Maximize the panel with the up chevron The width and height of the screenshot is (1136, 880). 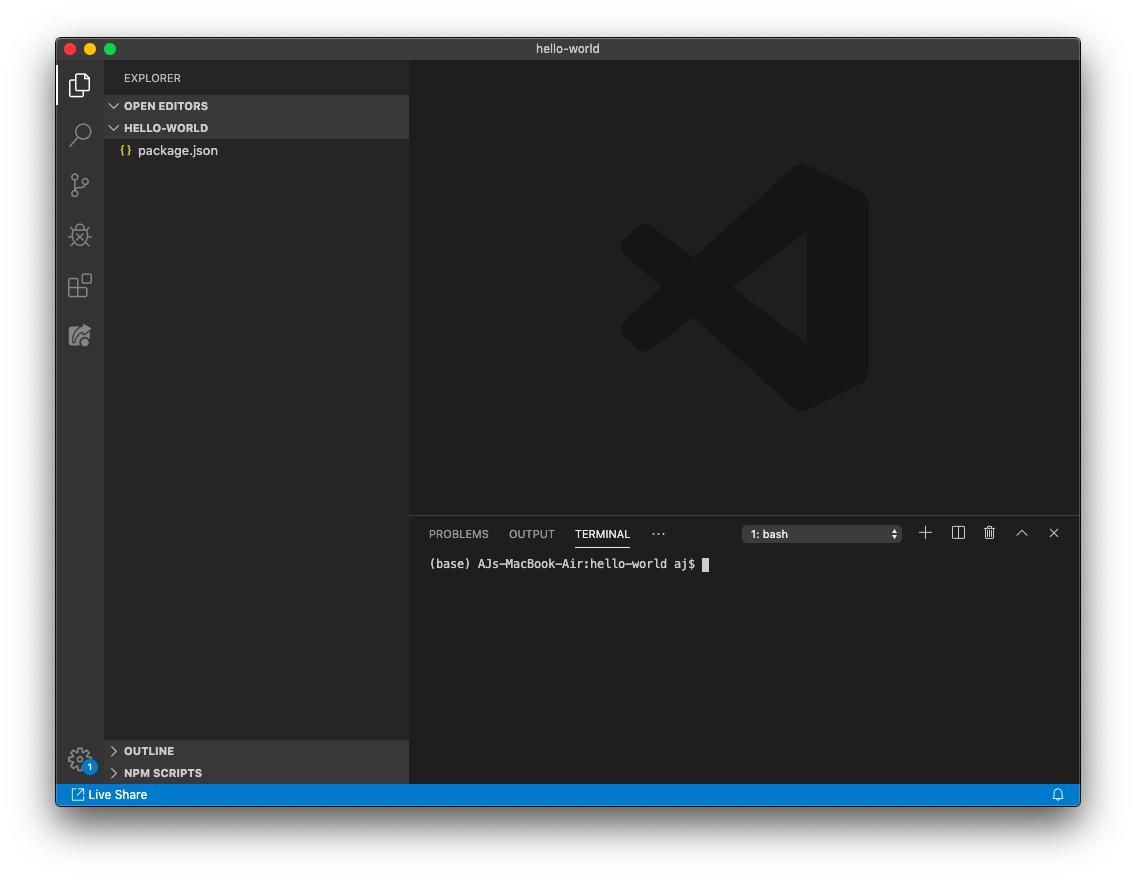(x=1022, y=533)
